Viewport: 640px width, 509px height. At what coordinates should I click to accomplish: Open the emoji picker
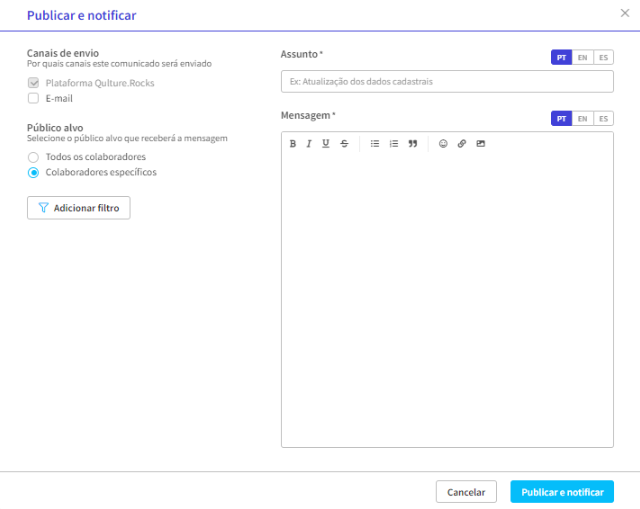pyautogui.click(x=443, y=144)
